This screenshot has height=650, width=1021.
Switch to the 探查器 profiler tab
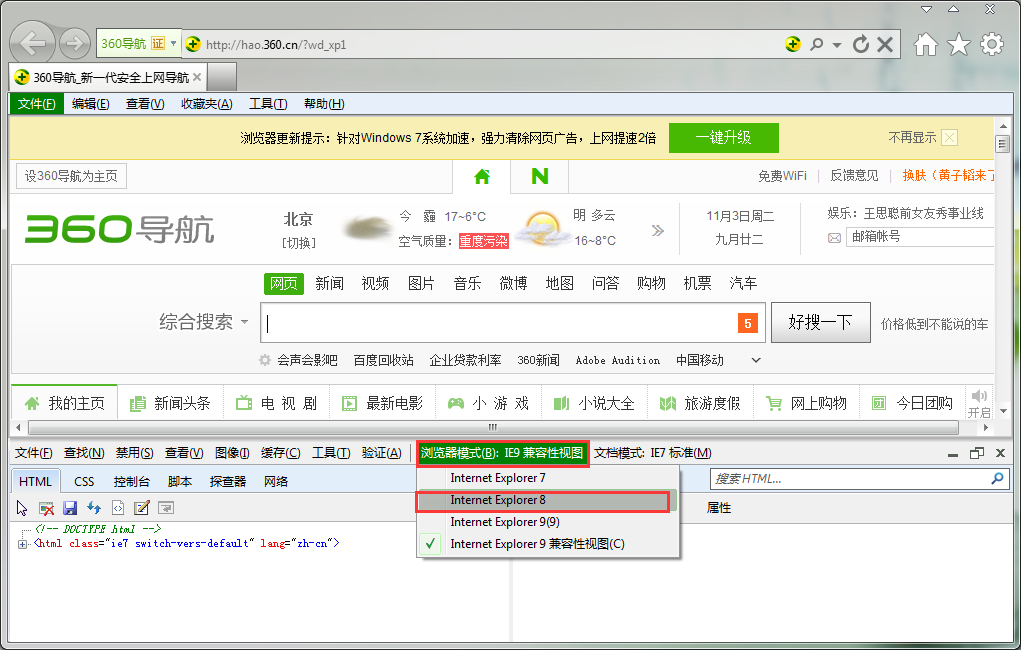228,481
